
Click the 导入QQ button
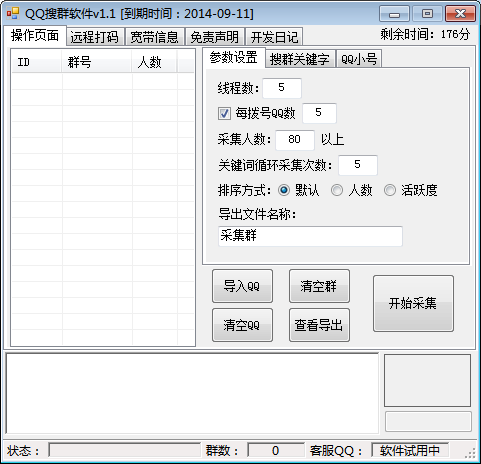pos(242,286)
